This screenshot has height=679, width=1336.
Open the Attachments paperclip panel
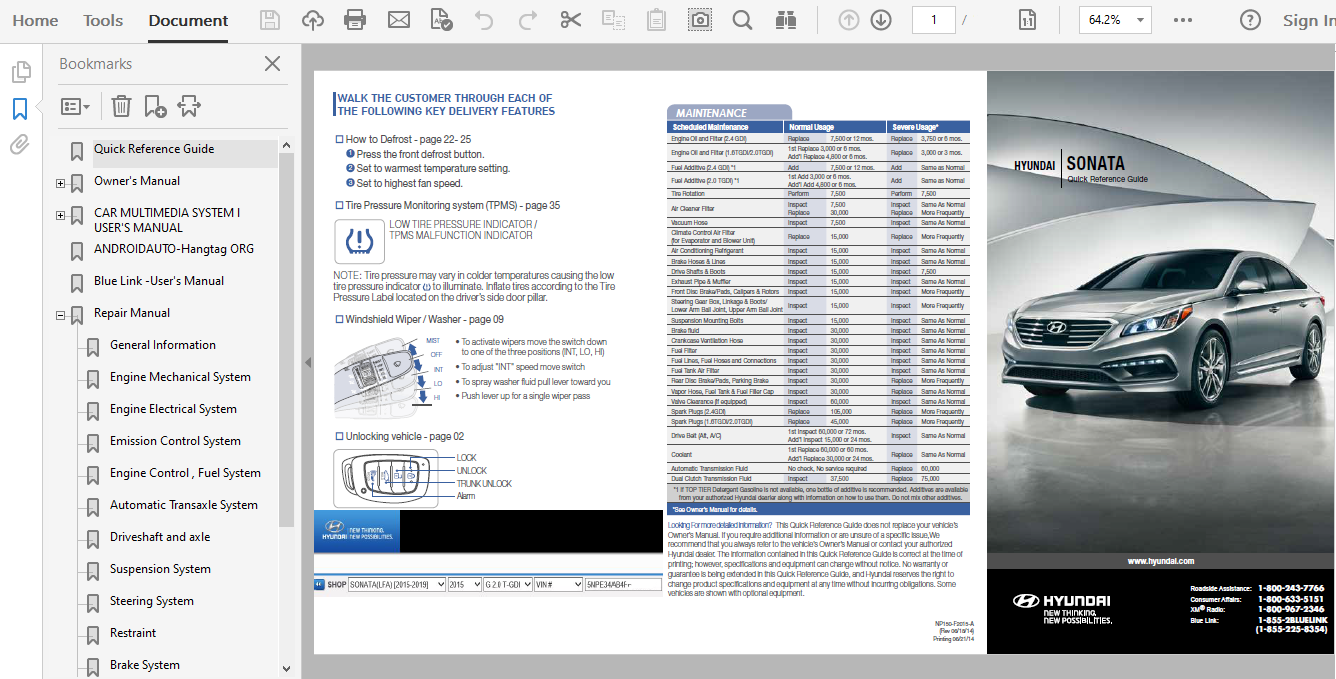pyautogui.click(x=20, y=145)
